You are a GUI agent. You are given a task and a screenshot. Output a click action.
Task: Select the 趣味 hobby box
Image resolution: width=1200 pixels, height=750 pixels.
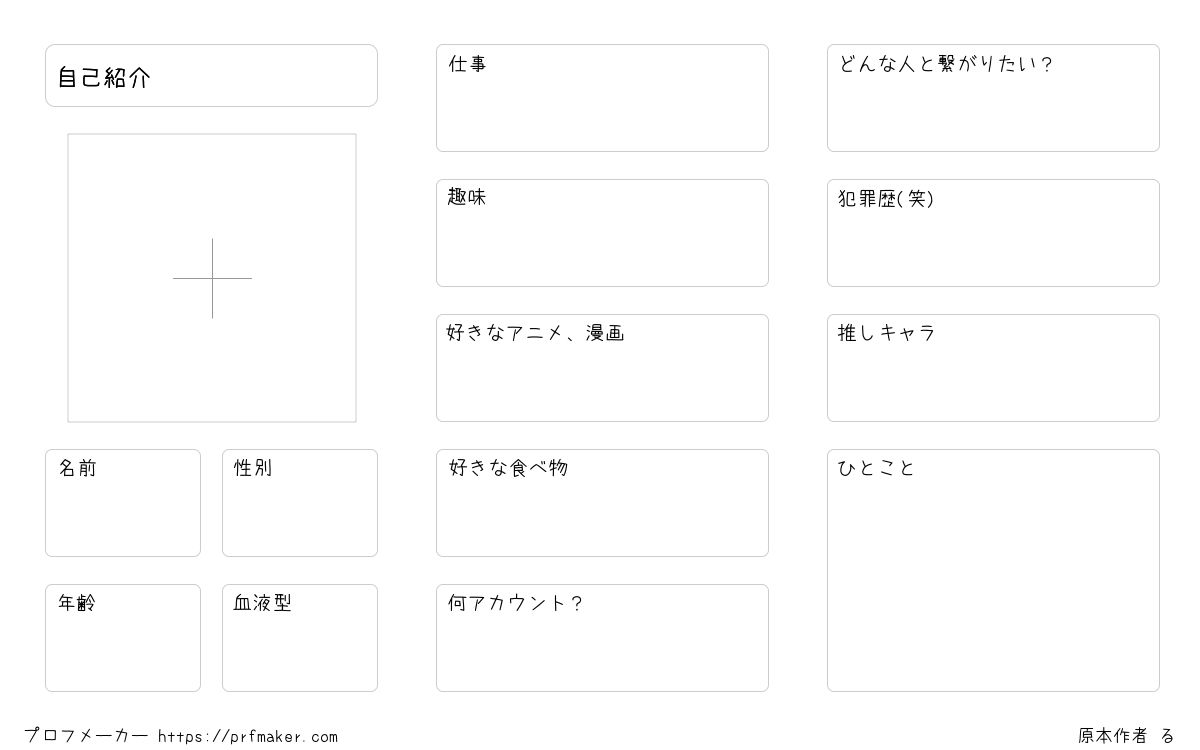[602, 233]
